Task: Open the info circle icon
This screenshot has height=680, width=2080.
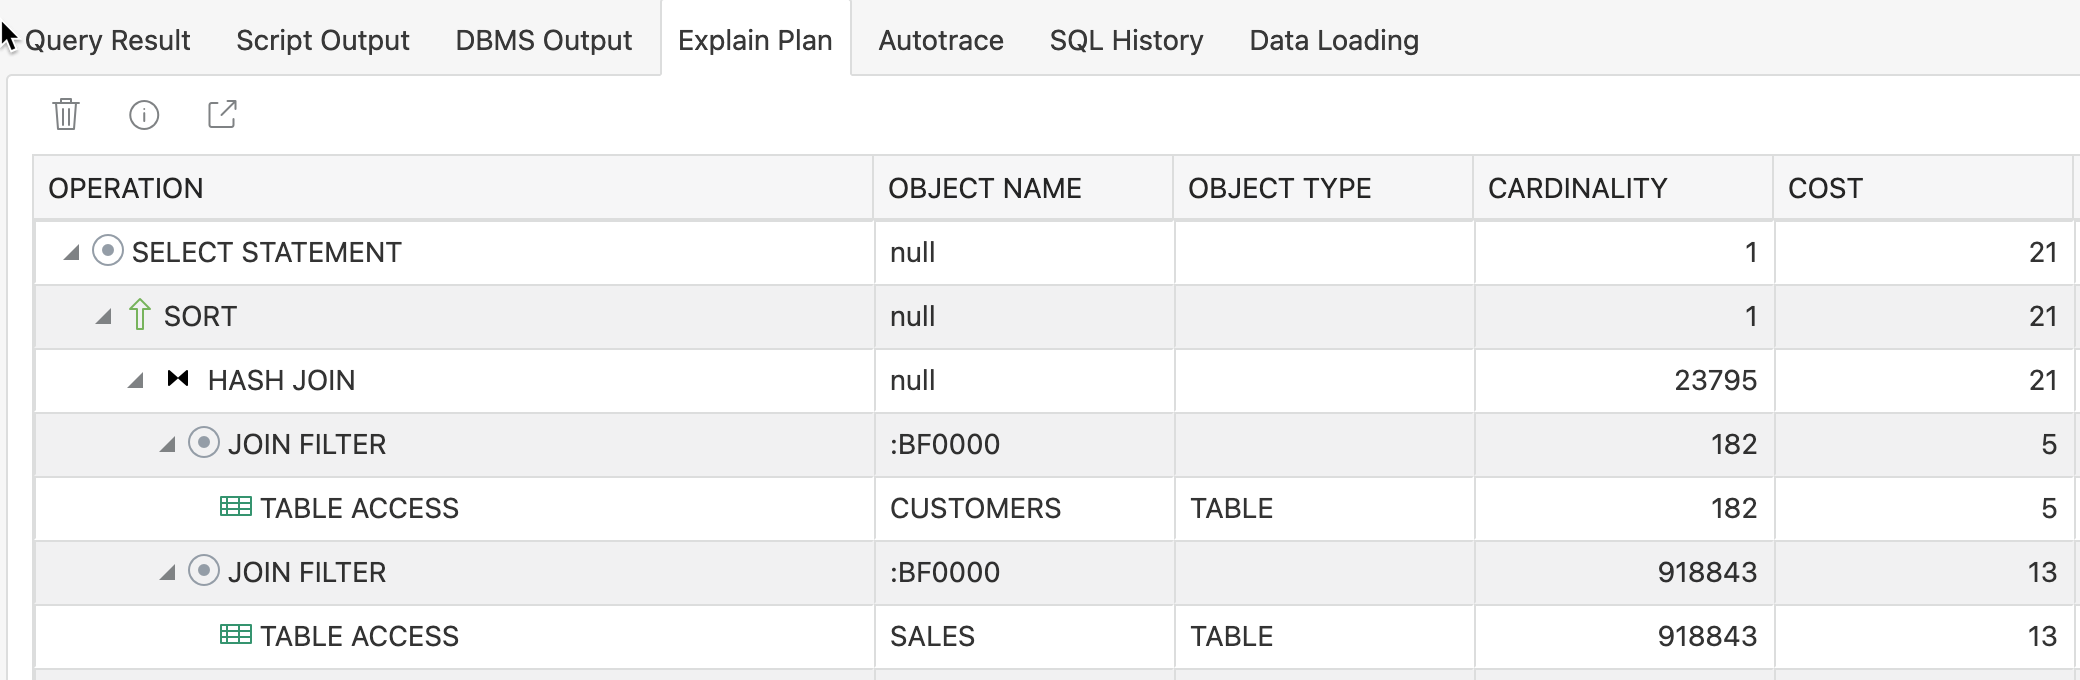Action: (144, 115)
